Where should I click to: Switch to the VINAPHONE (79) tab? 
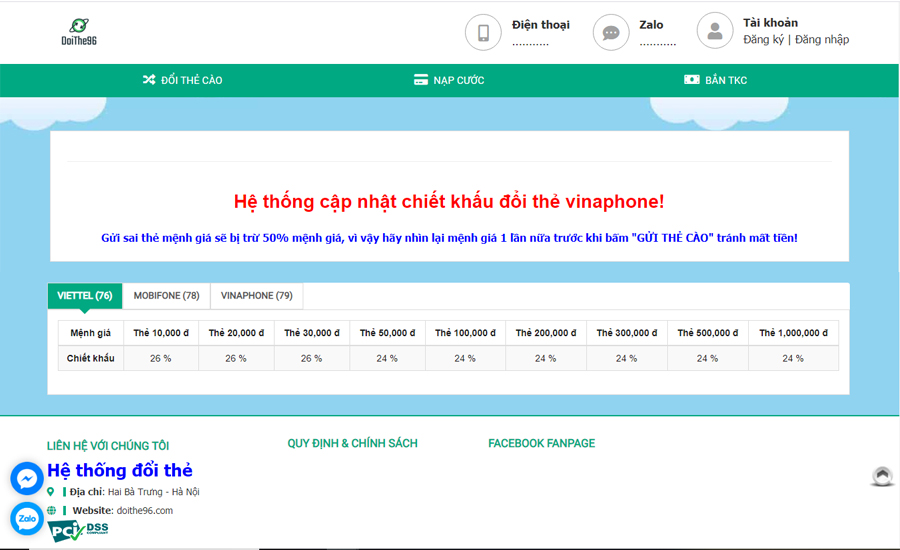pyautogui.click(x=257, y=296)
